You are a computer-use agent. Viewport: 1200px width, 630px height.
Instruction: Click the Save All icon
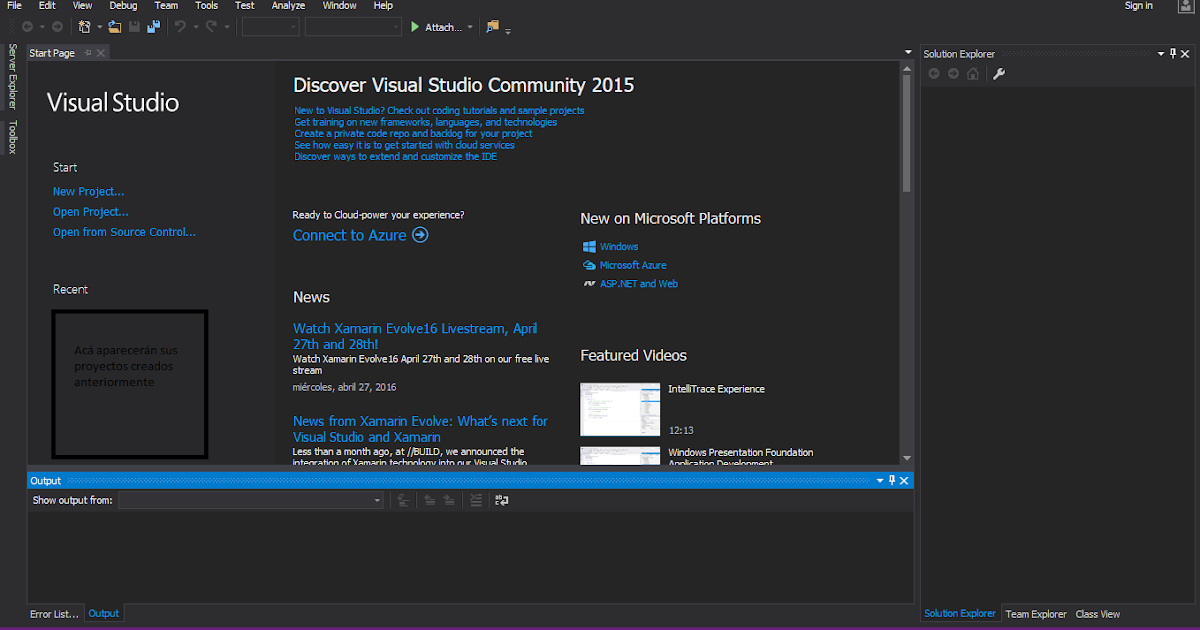pyautogui.click(x=153, y=26)
